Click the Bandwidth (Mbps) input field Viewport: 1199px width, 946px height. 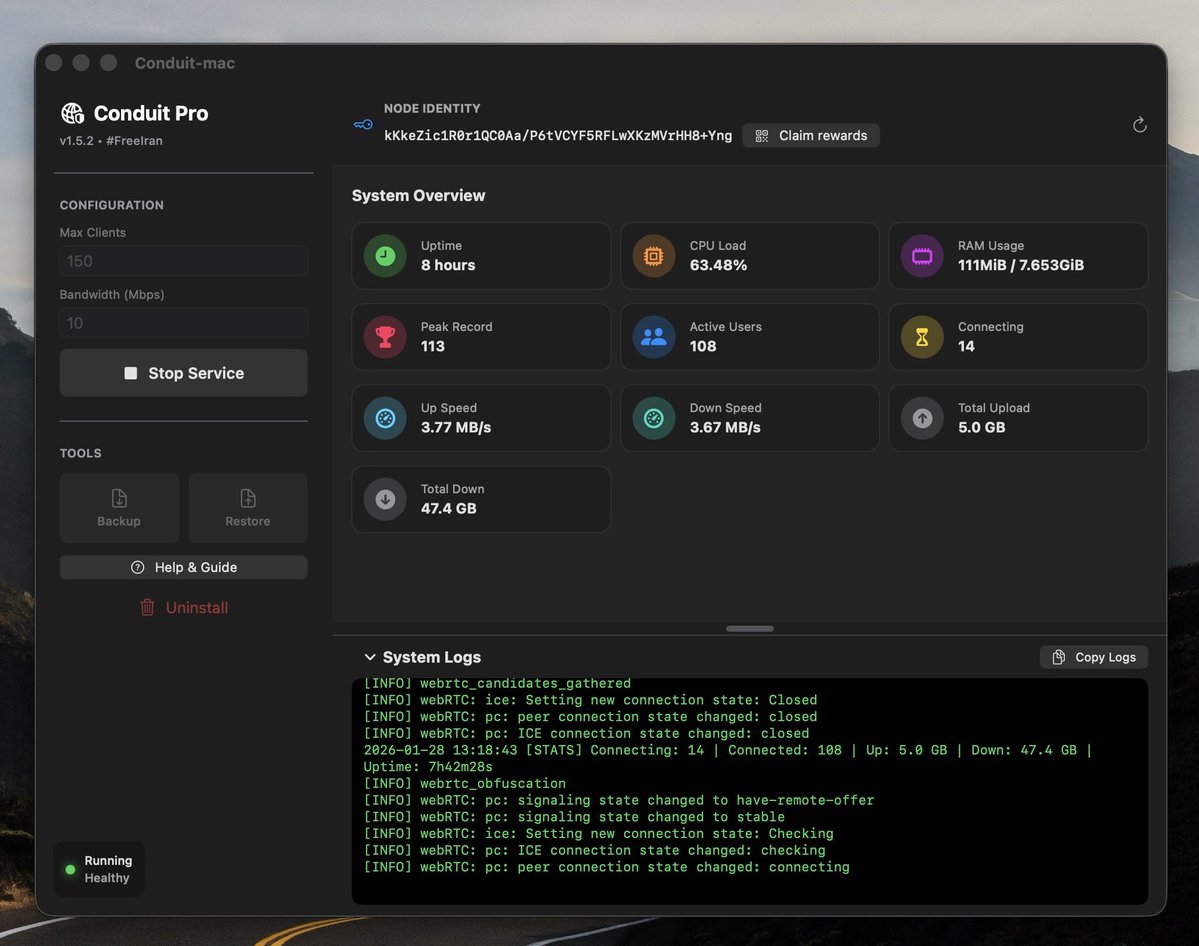tap(184, 323)
